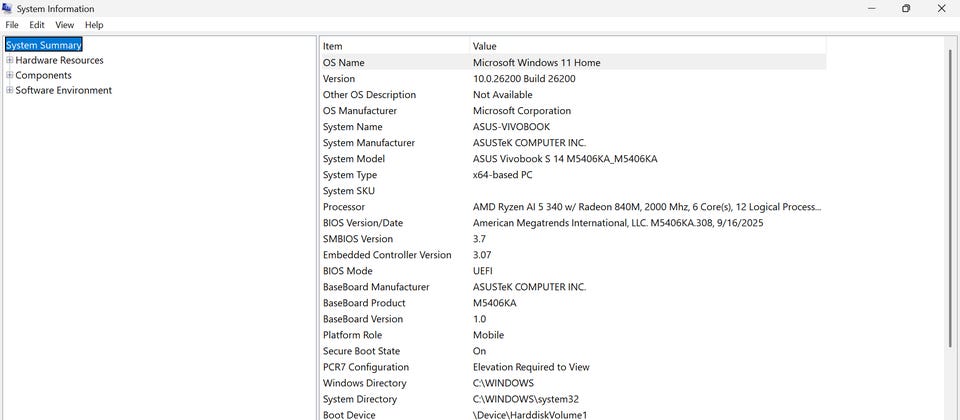Select the OS Manufacturer row label
960x420 pixels.
pyautogui.click(x=359, y=111)
